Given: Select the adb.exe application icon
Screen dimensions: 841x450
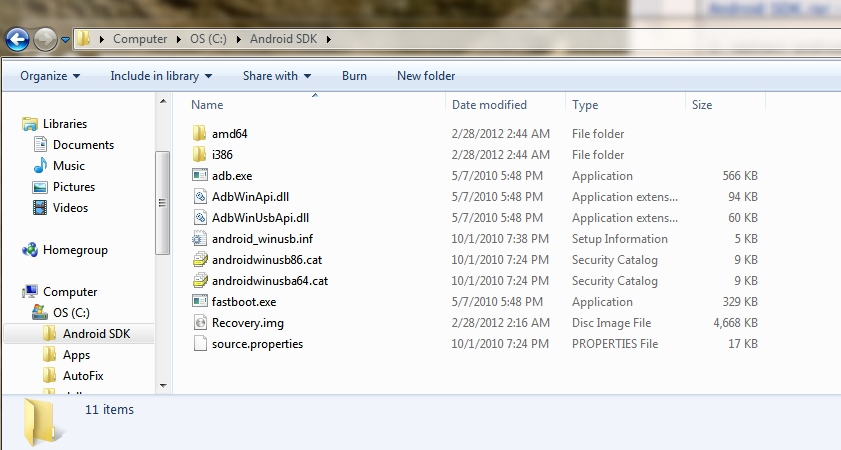Looking at the screenshot, I should [x=199, y=176].
